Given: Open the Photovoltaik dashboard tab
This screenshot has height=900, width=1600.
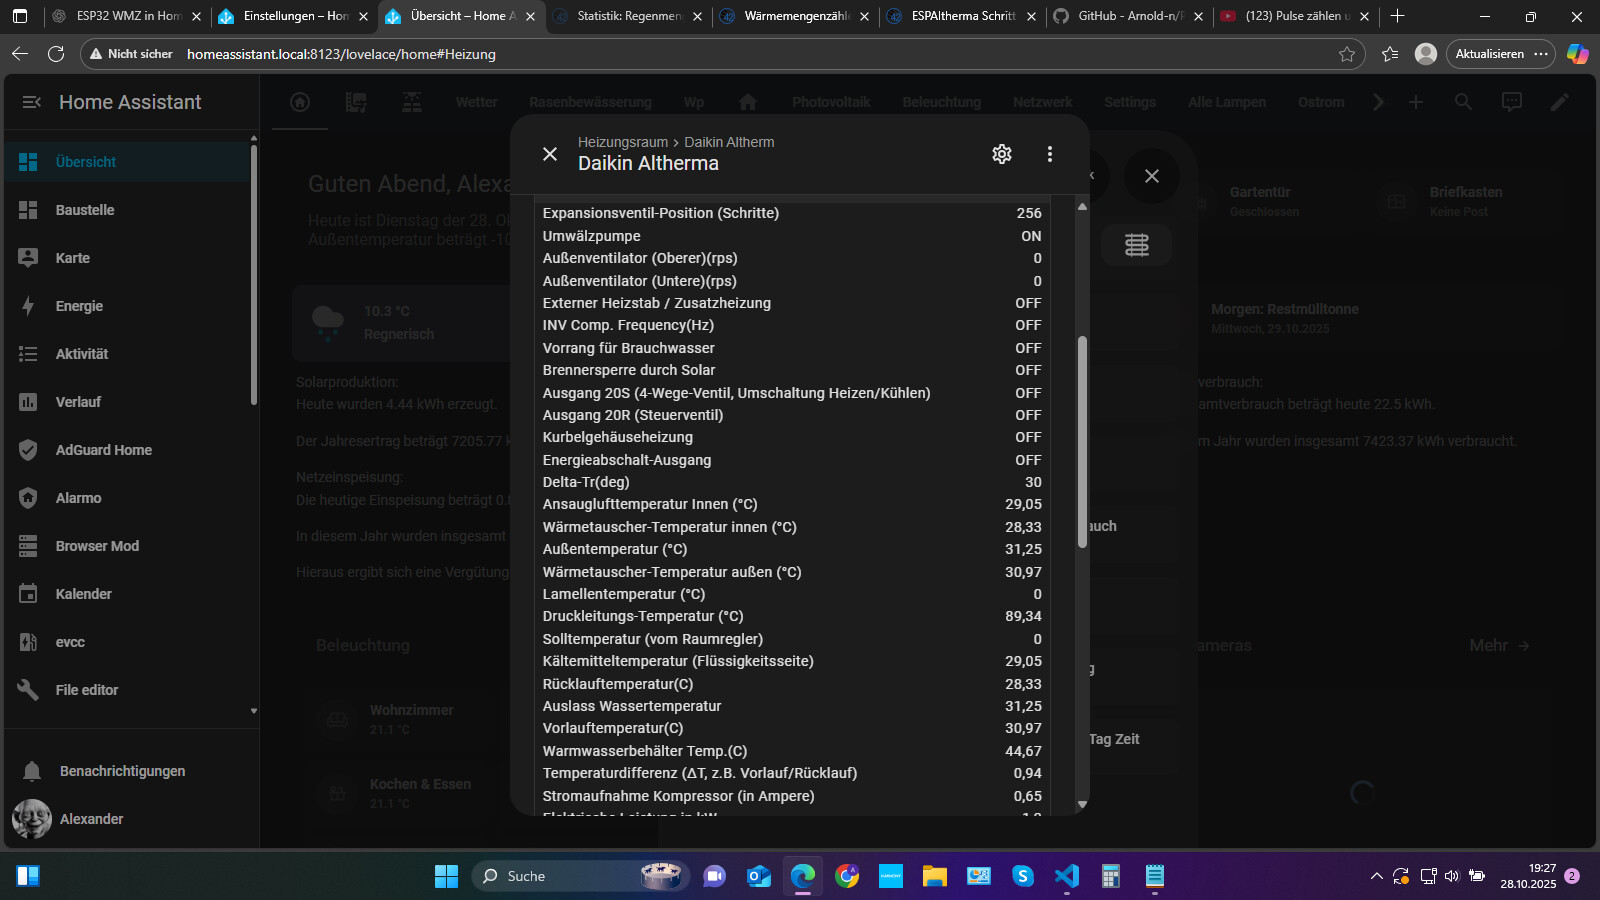Looking at the screenshot, I should point(830,102).
